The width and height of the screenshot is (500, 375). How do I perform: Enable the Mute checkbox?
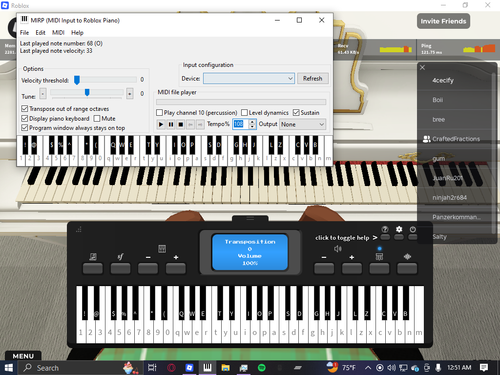[x=97, y=118]
